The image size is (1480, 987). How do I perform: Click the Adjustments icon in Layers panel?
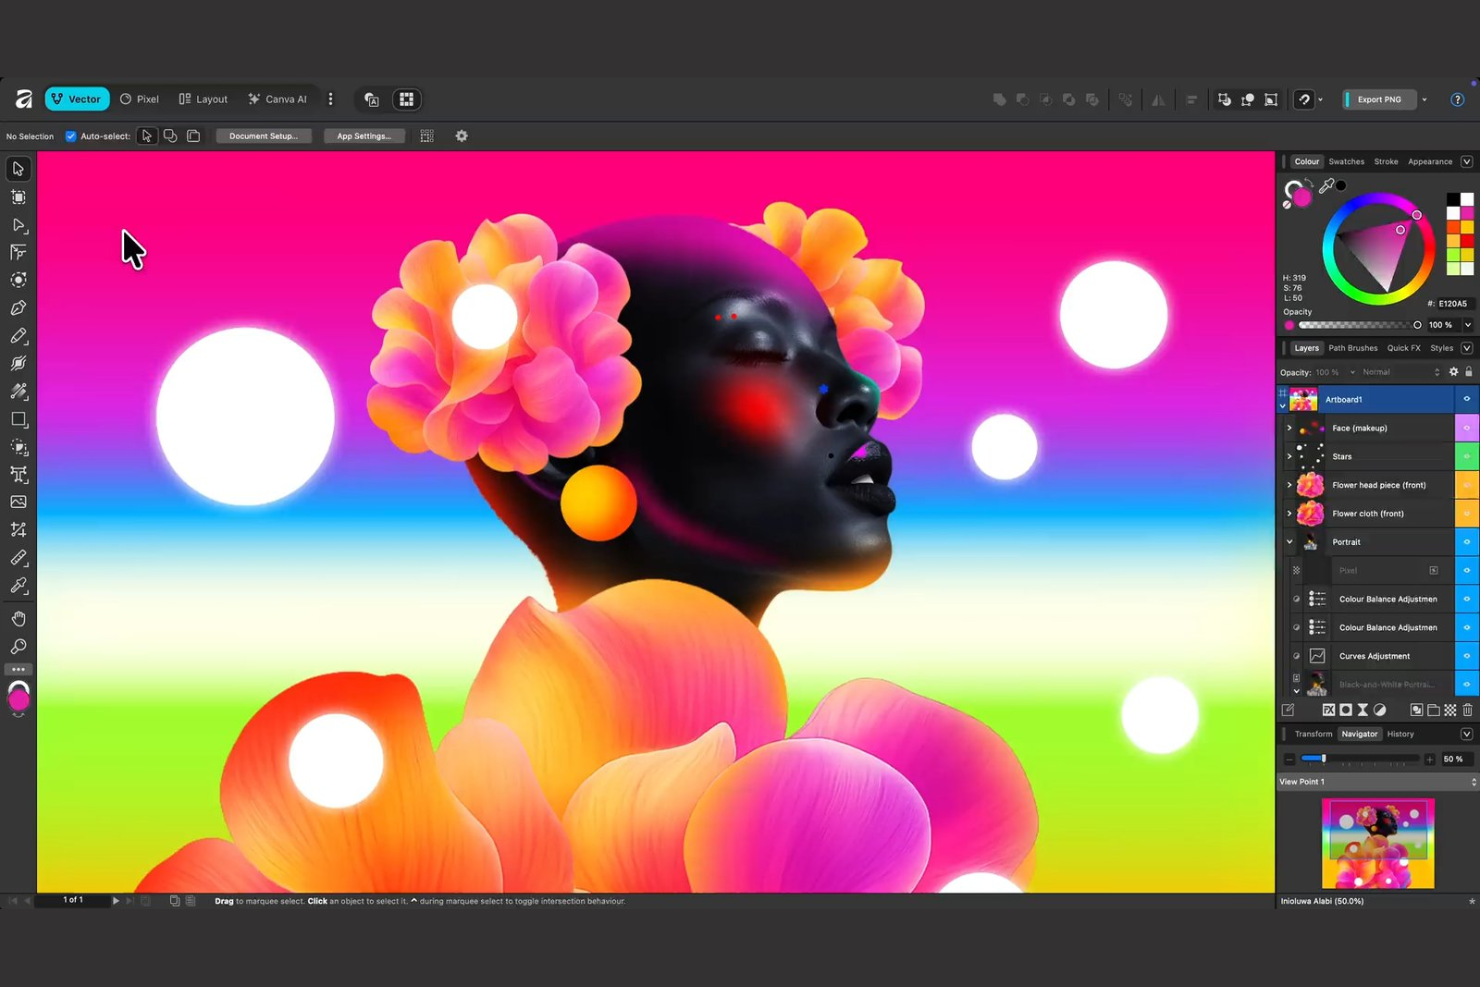click(1380, 710)
